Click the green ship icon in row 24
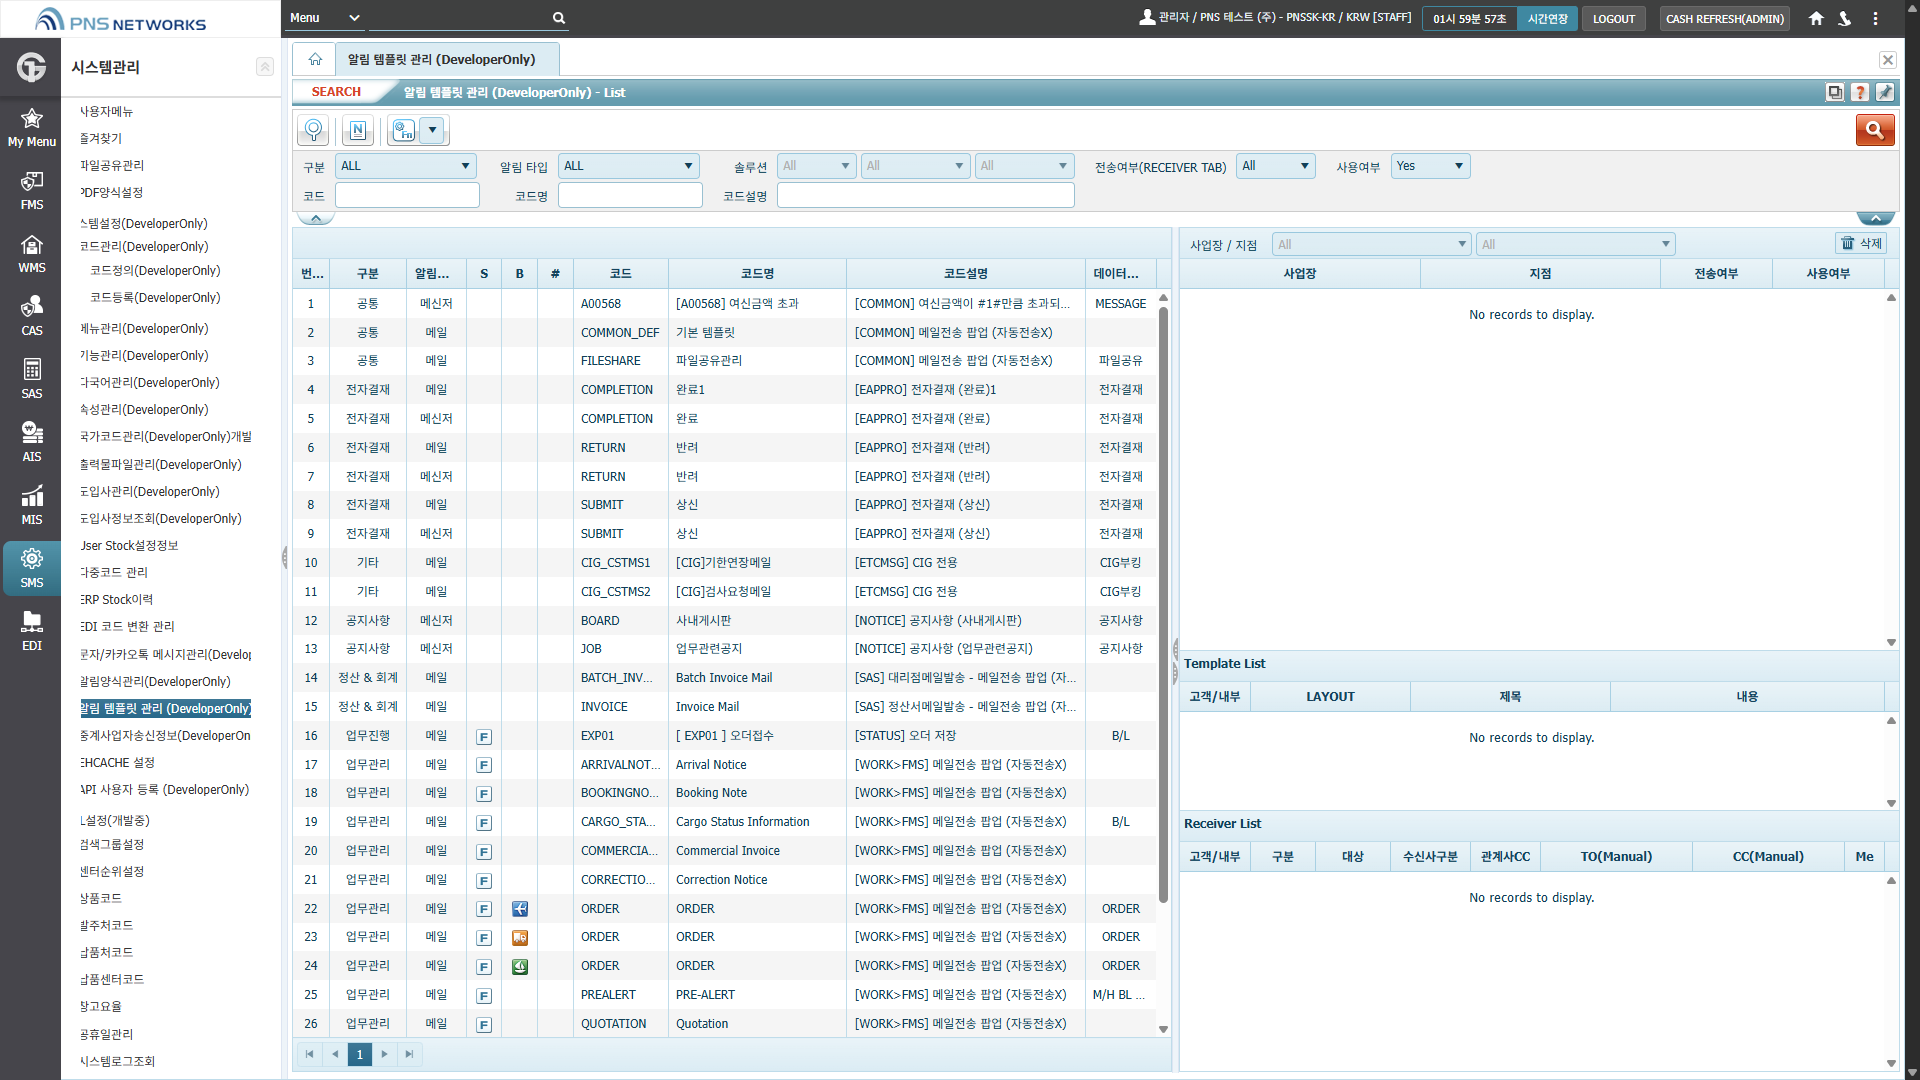Image resolution: width=1920 pixels, height=1080 pixels. coord(520,967)
